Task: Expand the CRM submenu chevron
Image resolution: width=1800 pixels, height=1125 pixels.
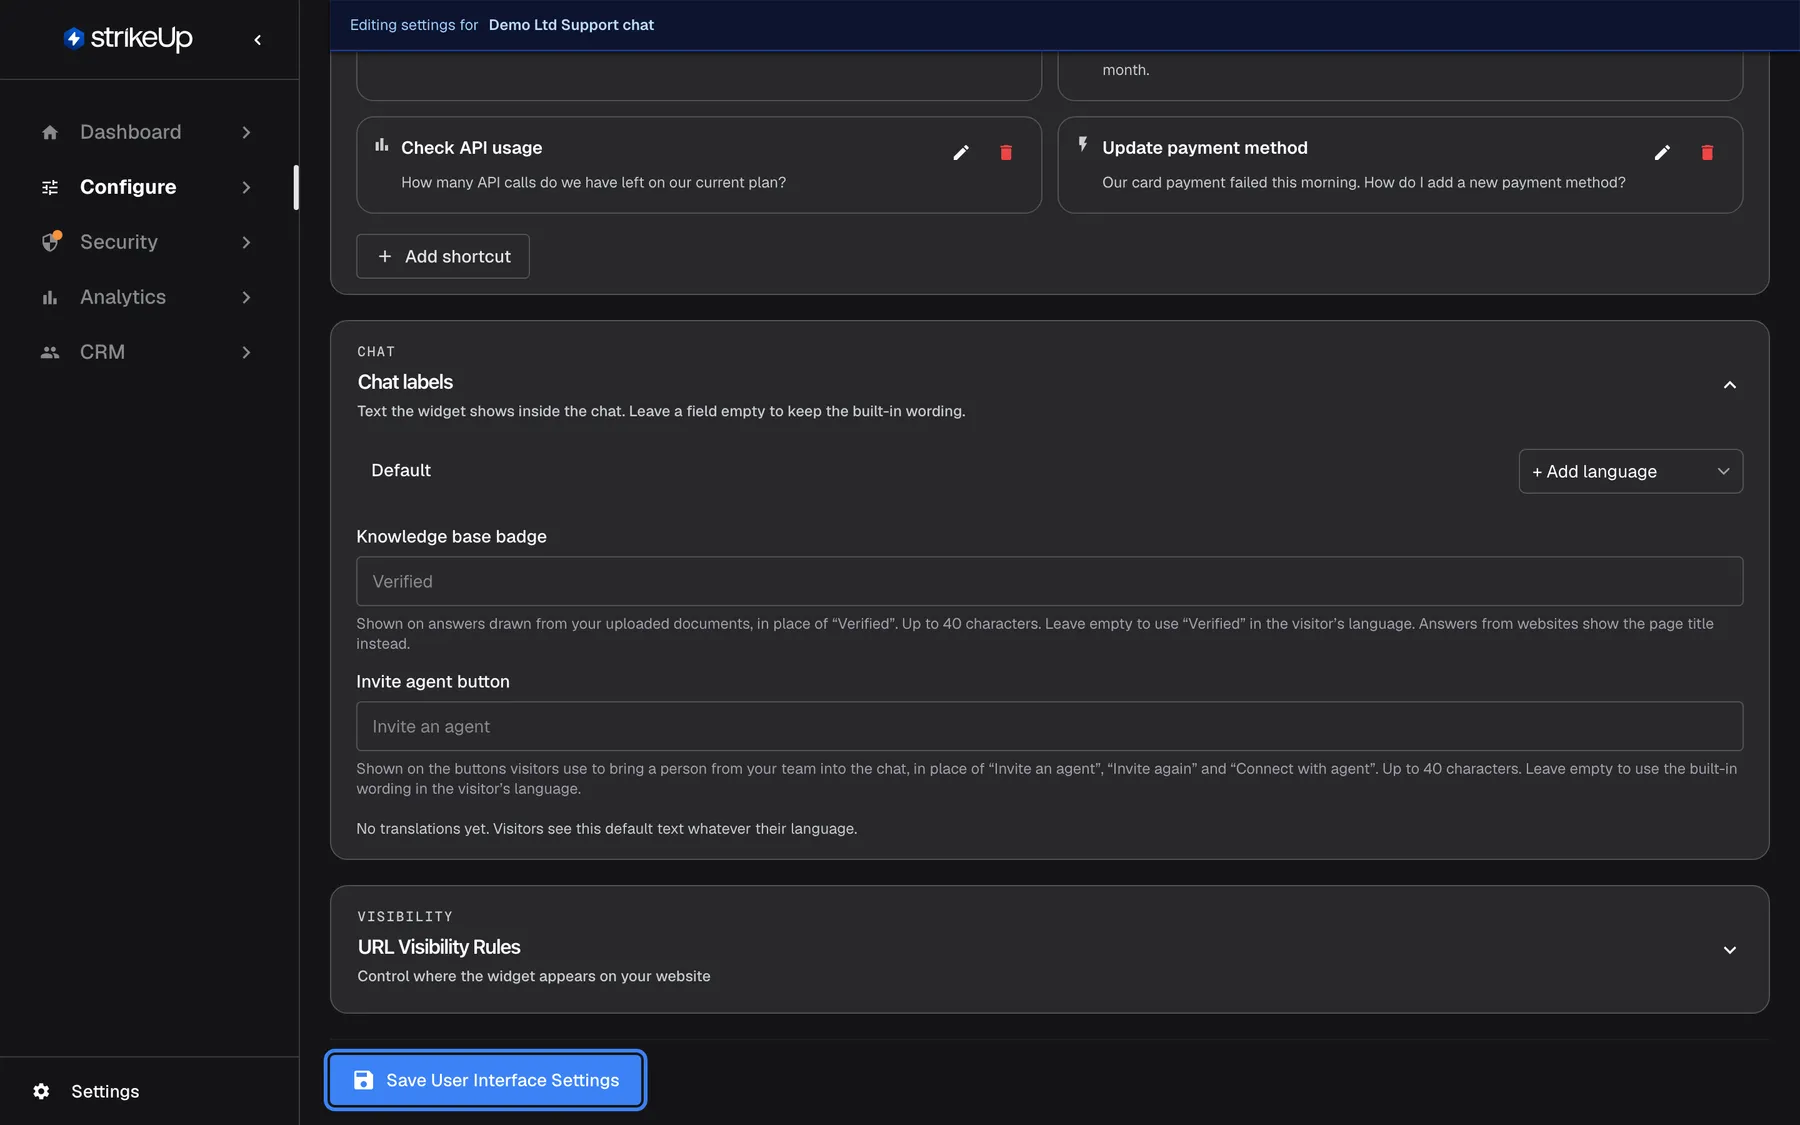Action: pos(246,352)
